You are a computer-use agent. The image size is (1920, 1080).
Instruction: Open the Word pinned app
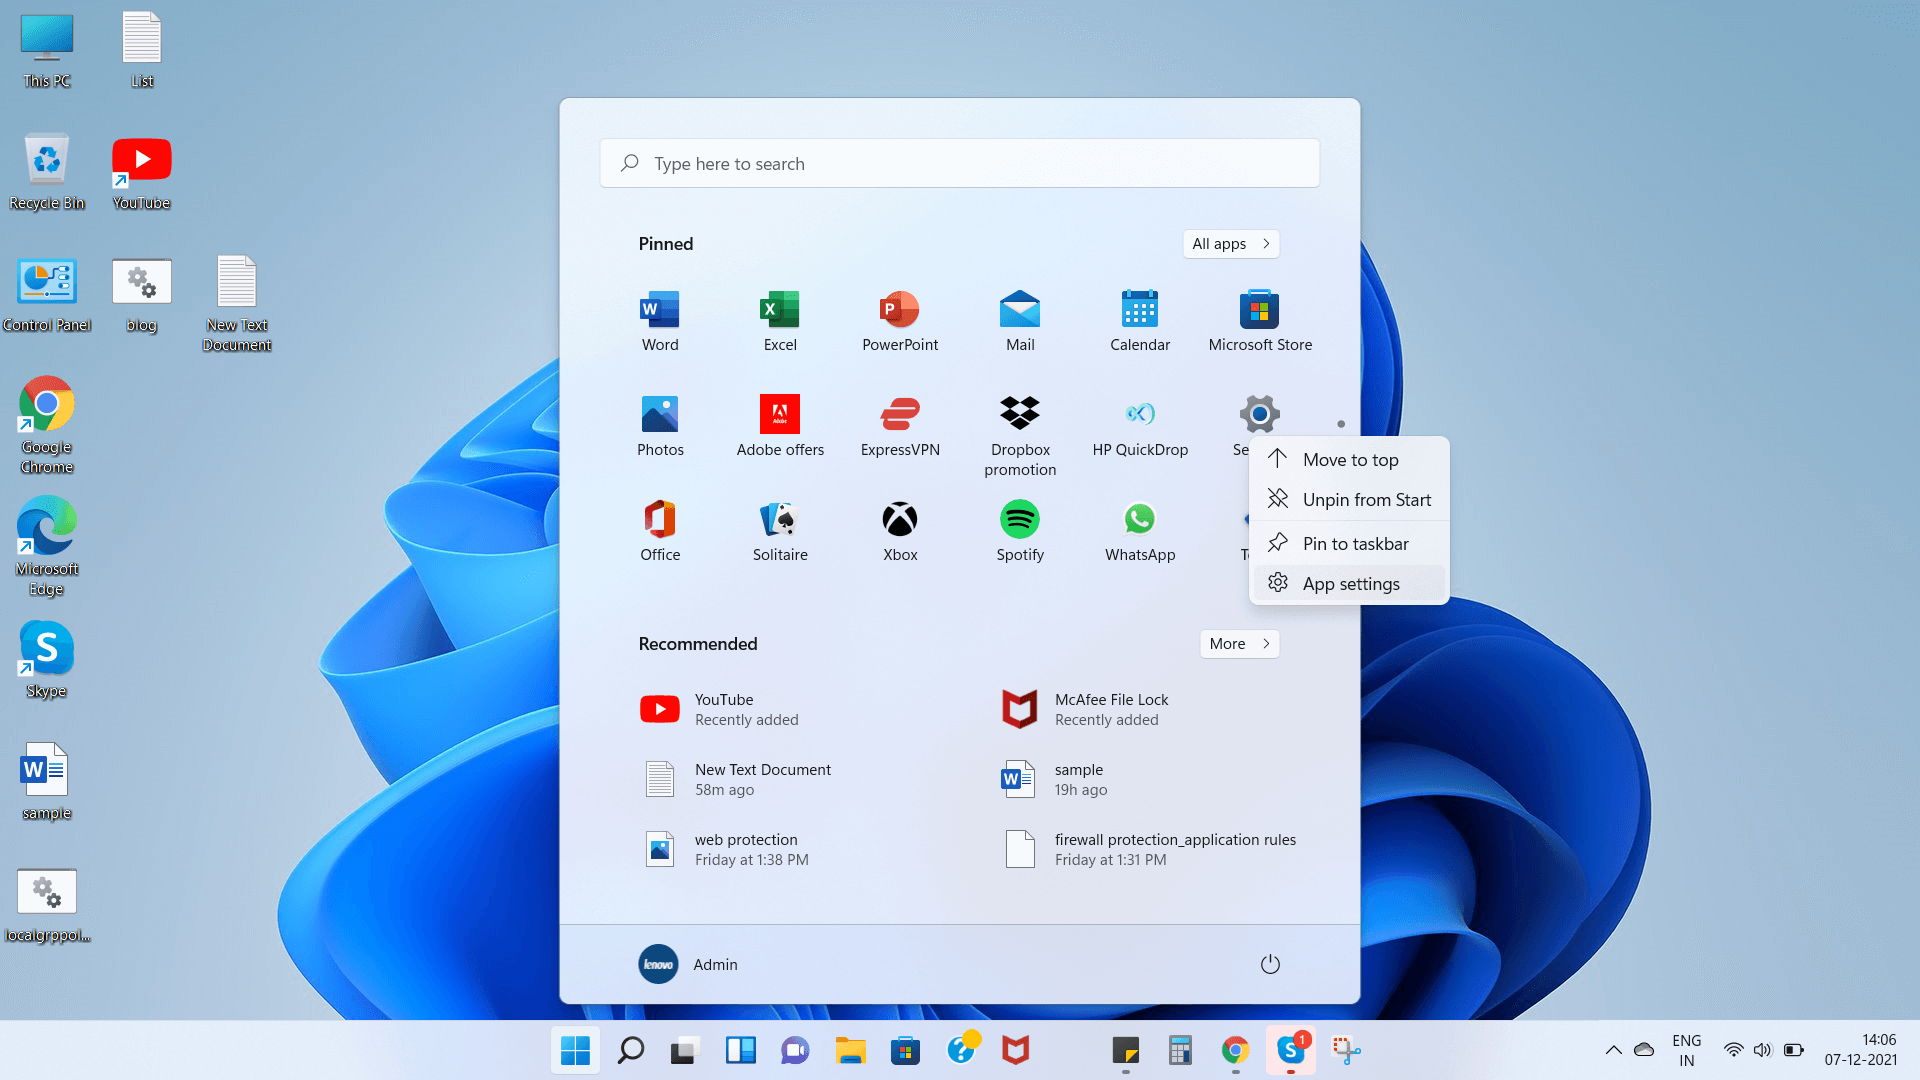pos(659,320)
